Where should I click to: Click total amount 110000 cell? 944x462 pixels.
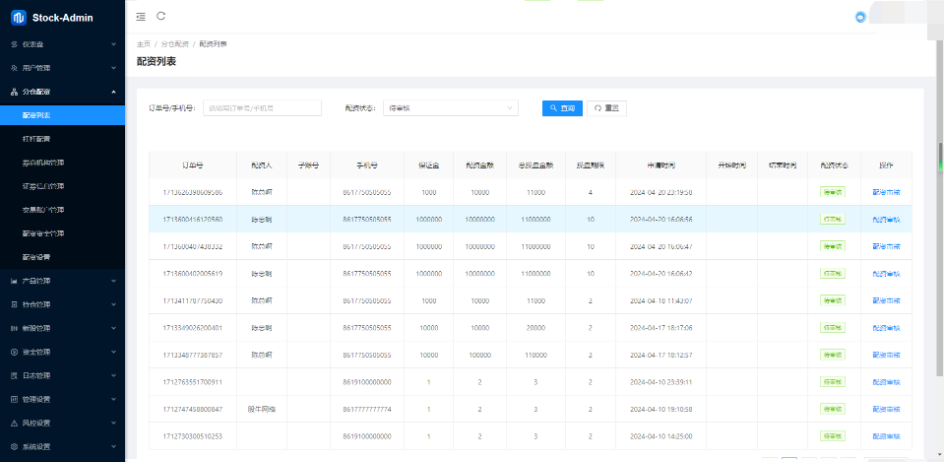click(536, 355)
